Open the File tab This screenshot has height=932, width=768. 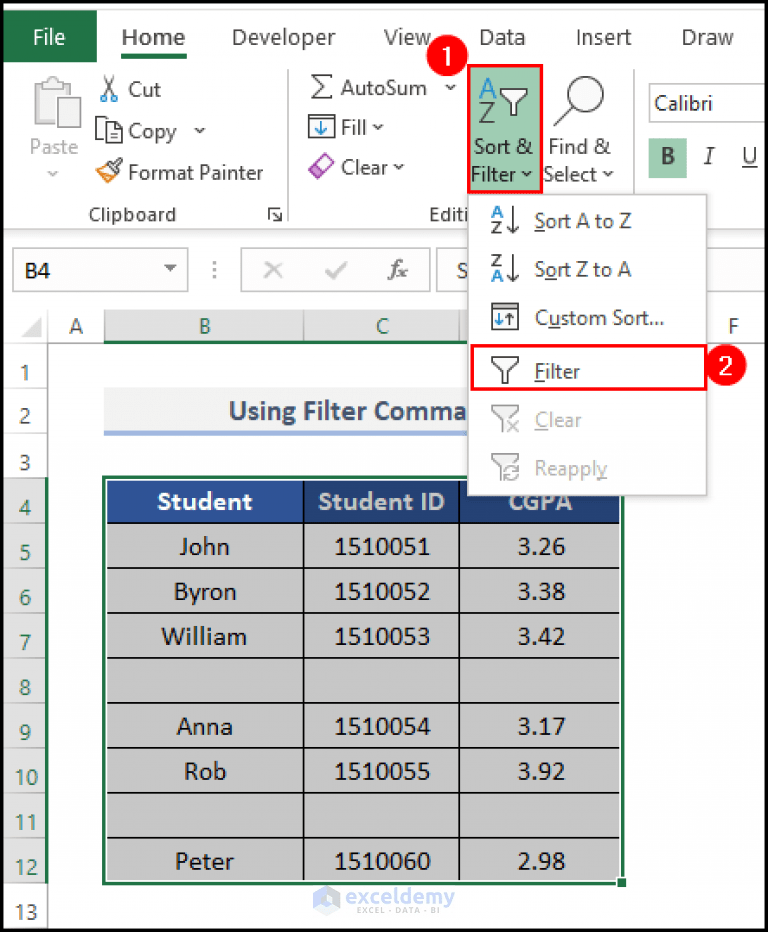[49, 37]
